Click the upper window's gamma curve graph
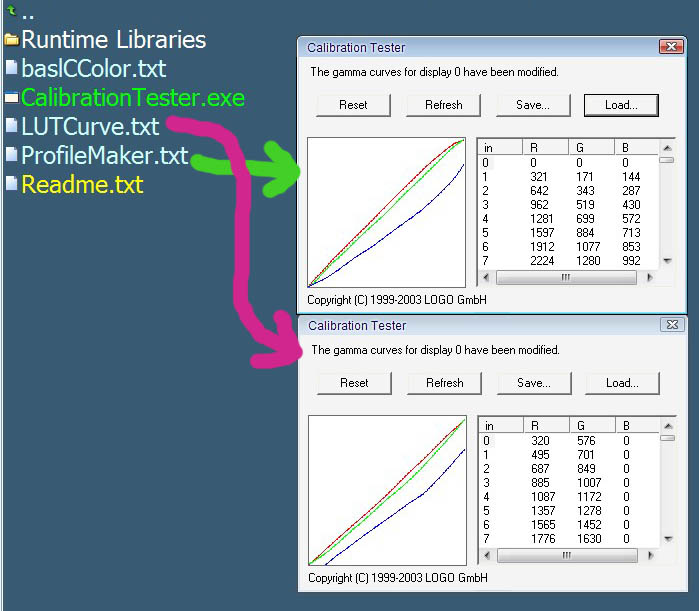Image resolution: width=699 pixels, height=611 pixels. 387,213
